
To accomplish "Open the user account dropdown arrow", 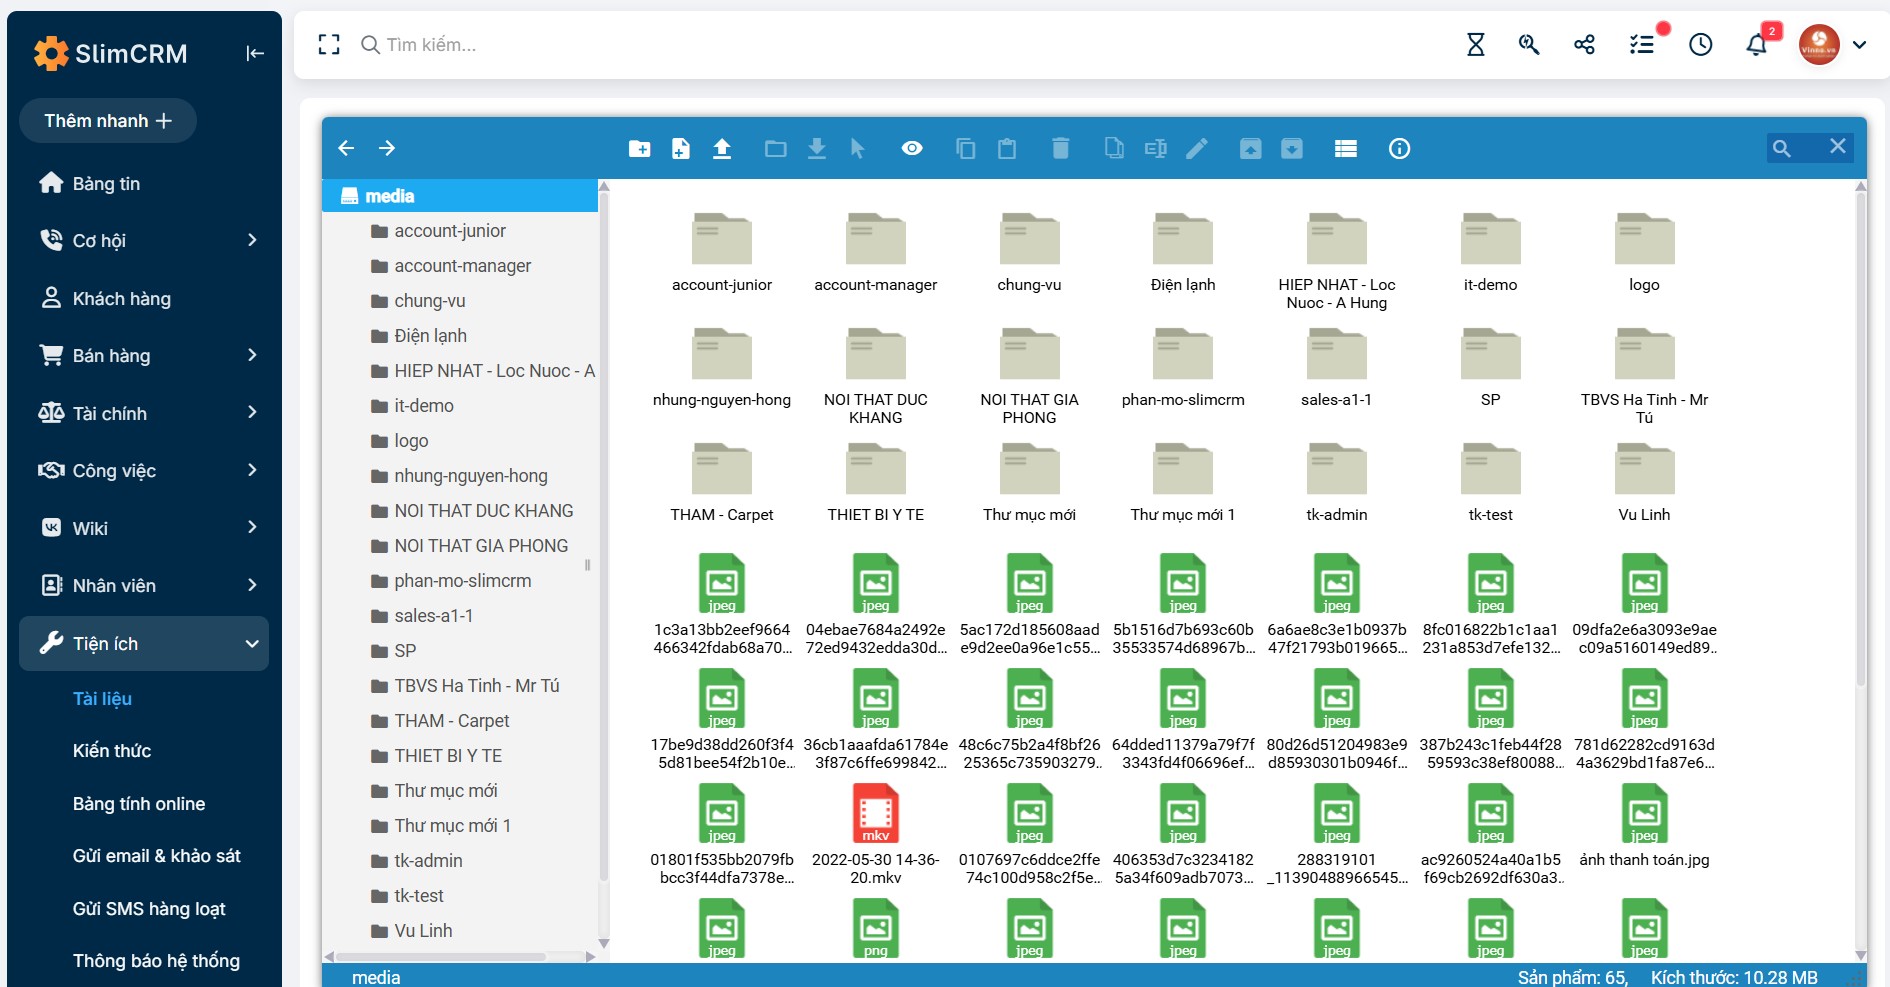I will click(x=1859, y=45).
